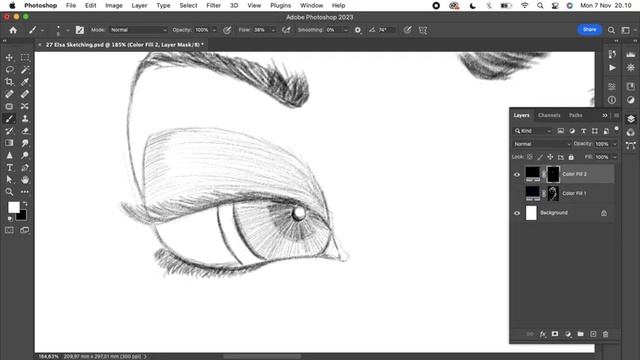
Task: Select the Lasso tool
Action: click(9, 70)
